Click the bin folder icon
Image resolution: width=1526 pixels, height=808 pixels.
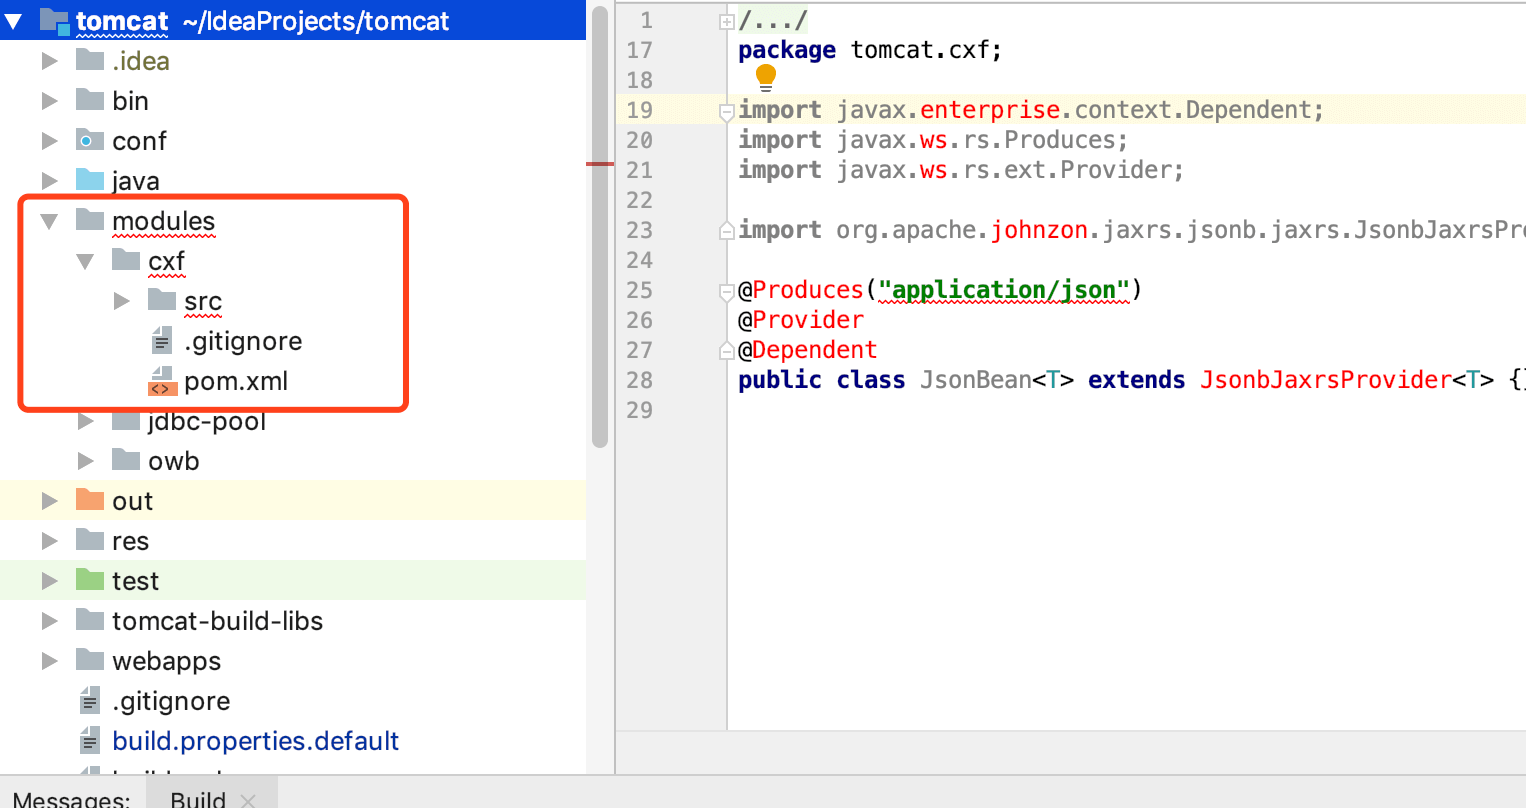click(90, 100)
